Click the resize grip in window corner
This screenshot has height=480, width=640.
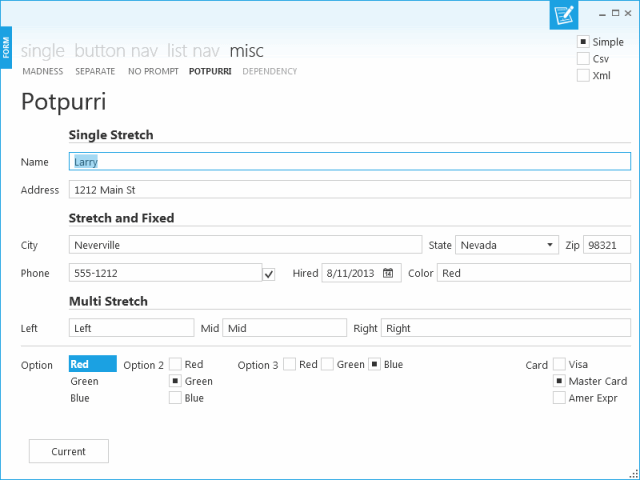(x=634, y=474)
